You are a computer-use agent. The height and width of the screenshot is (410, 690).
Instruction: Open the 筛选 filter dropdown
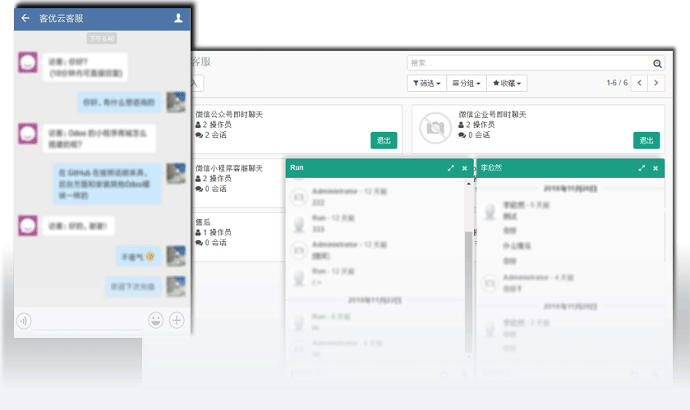tap(425, 83)
